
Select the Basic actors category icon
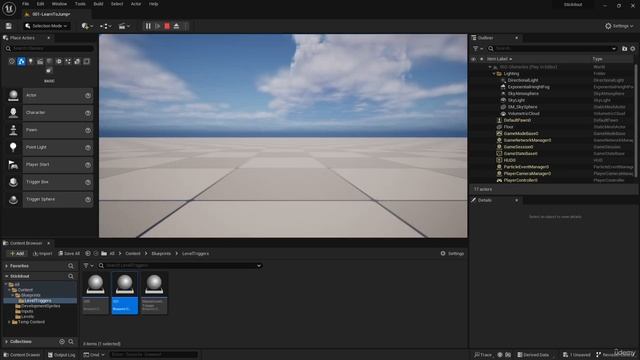click(x=21, y=61)
